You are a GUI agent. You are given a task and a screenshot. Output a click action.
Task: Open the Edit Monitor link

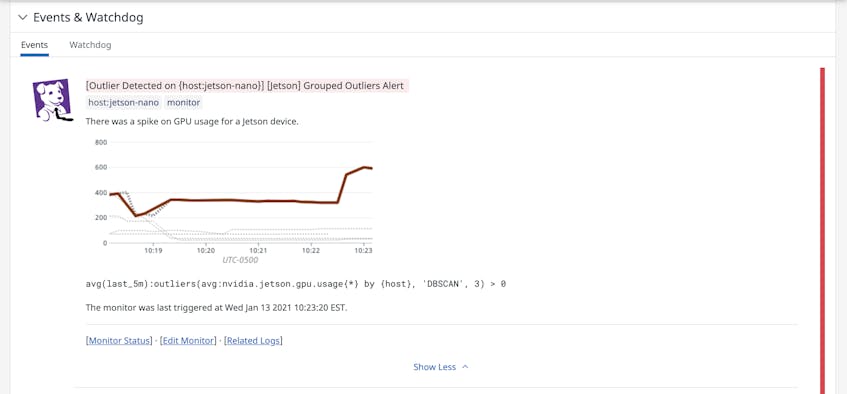(x=188, y=340)
